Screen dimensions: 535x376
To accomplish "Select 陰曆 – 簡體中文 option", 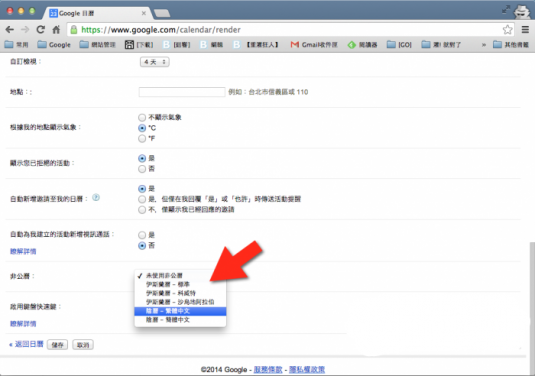I will 180,320.
